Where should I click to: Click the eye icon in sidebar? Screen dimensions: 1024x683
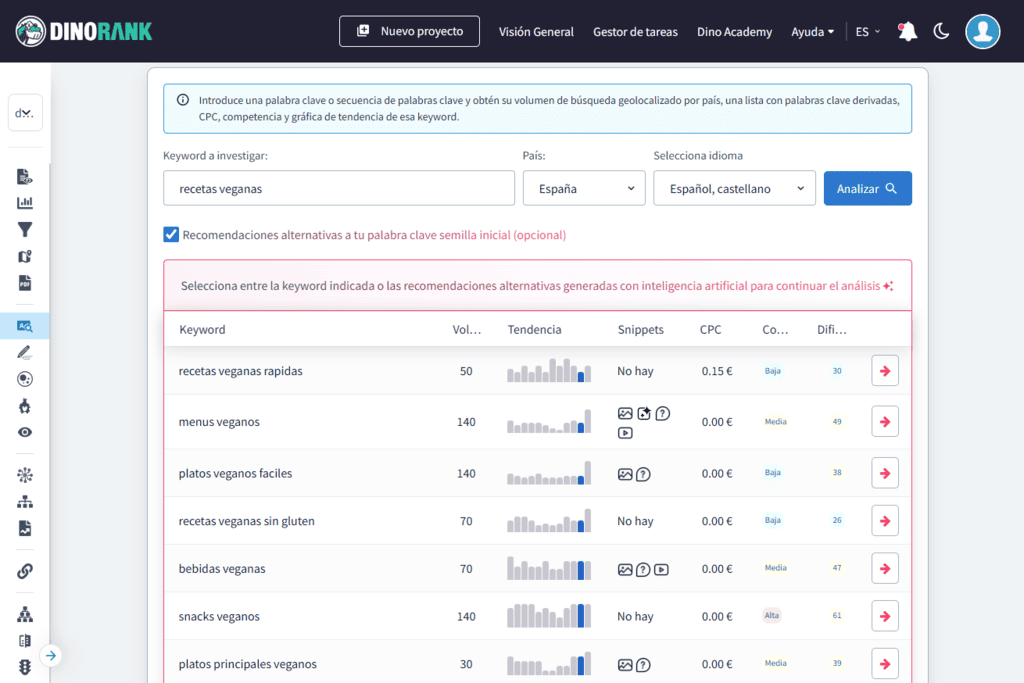(25, 432)
